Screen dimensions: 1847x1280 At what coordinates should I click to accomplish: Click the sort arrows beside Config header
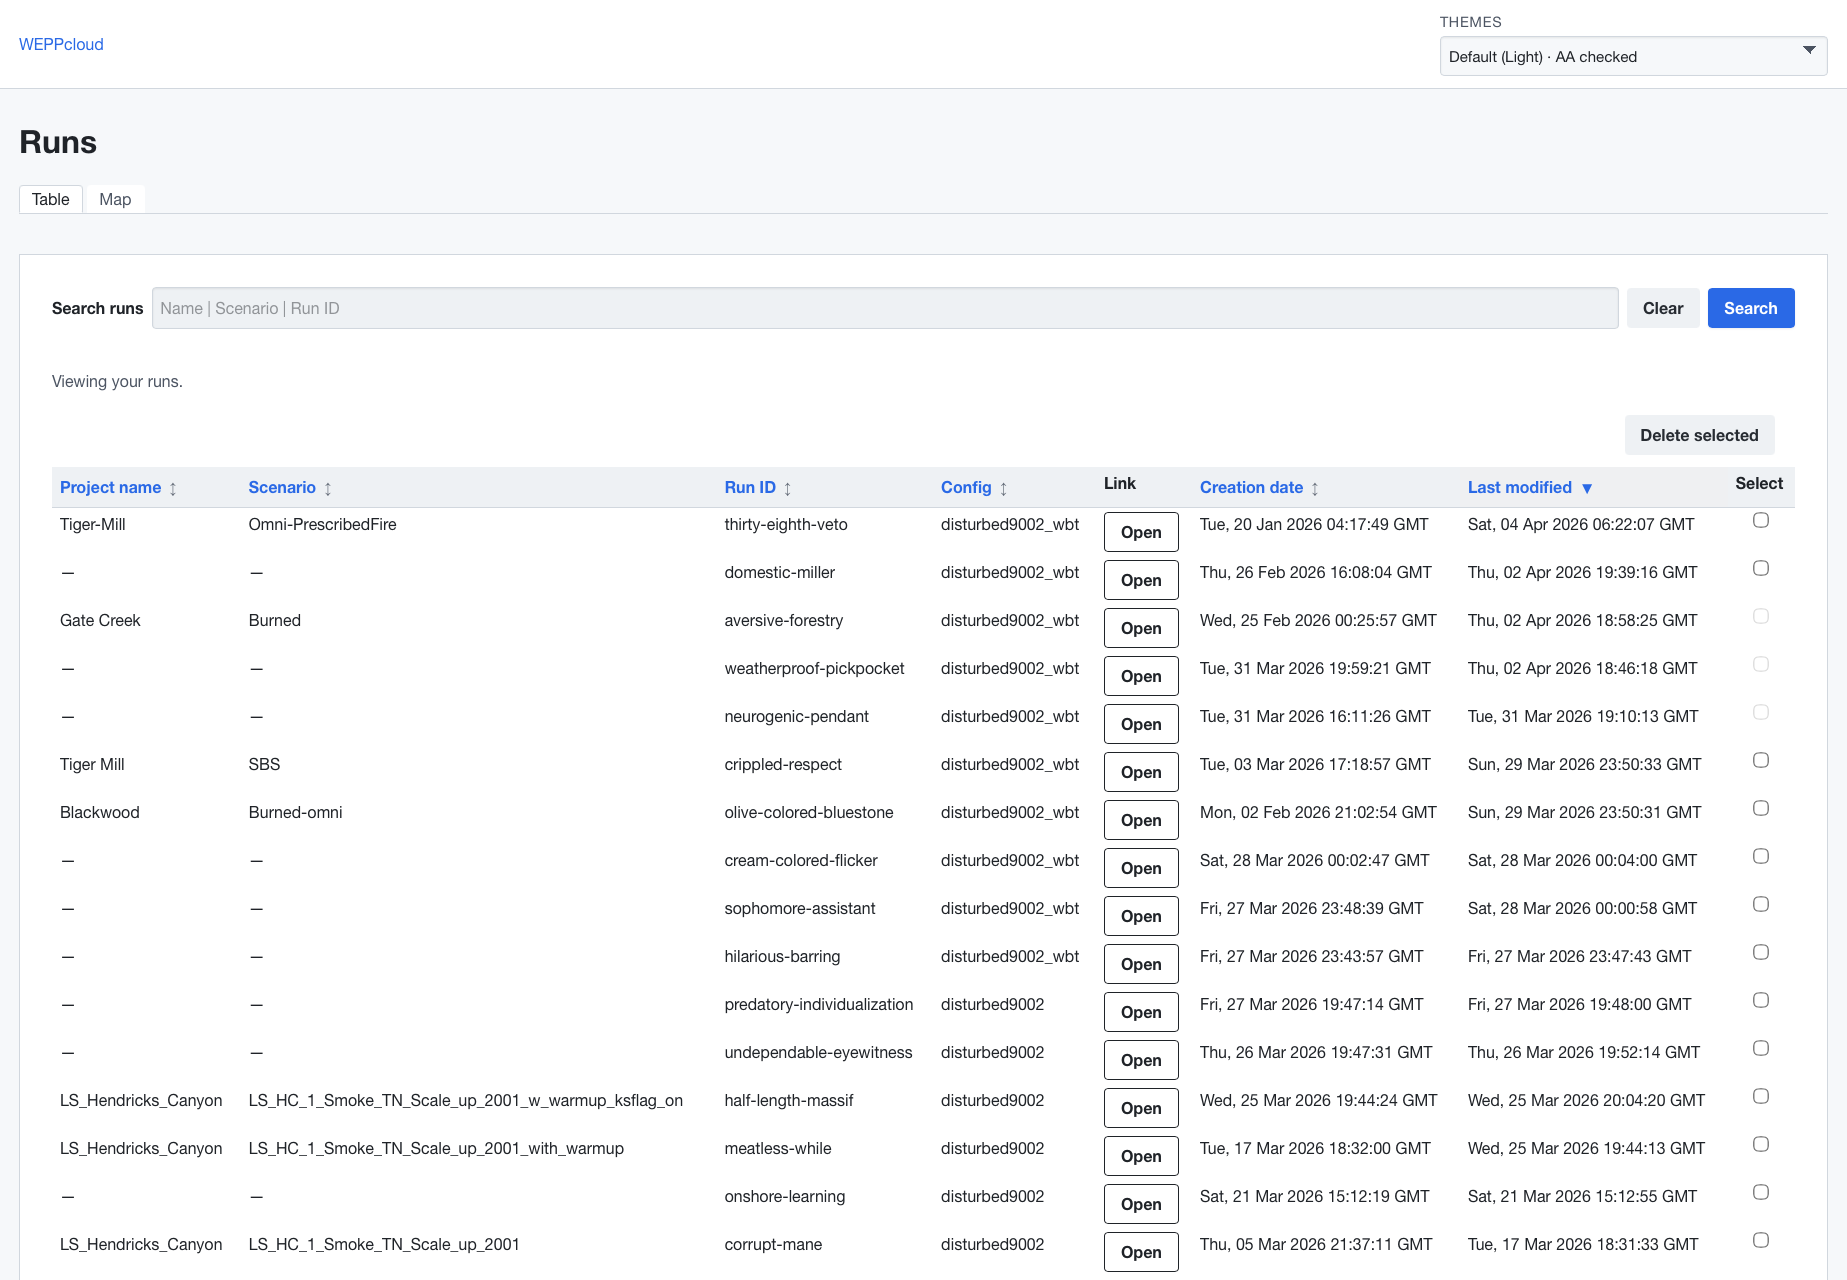(1004, 489)
